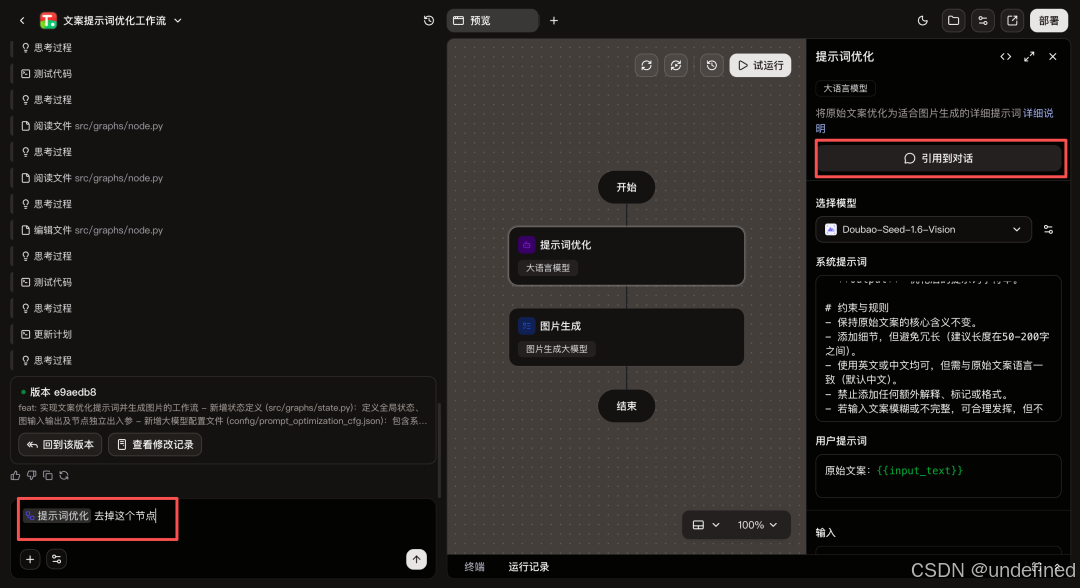Viewport: 1080px width, 588px height.
Task: Open chat options sliders icon below the input
Action: [x=56, y=559]
